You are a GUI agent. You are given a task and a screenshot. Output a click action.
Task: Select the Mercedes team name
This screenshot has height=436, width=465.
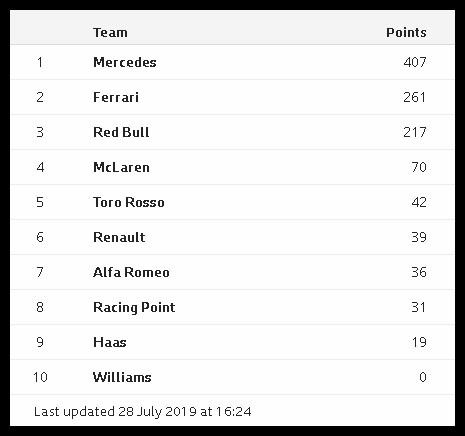click(125, 62)
